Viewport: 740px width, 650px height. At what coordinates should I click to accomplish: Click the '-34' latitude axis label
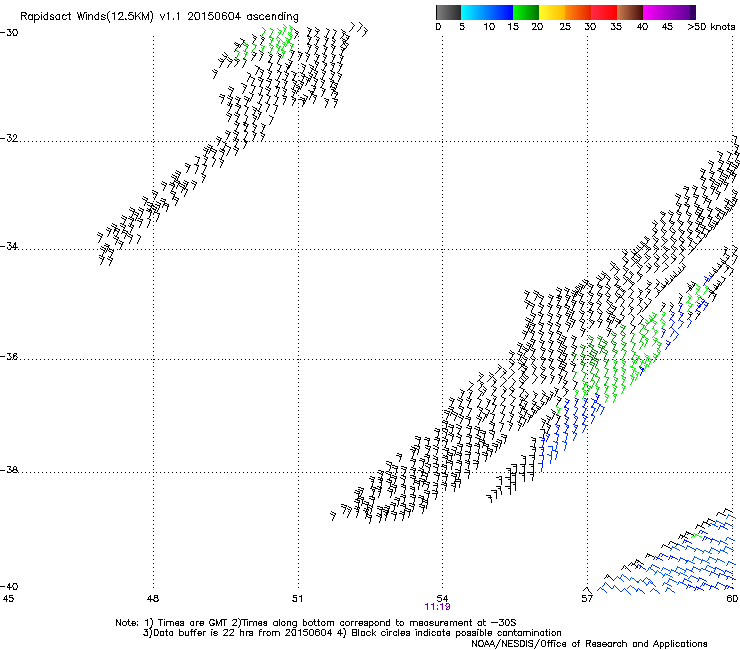click(9, 246)
